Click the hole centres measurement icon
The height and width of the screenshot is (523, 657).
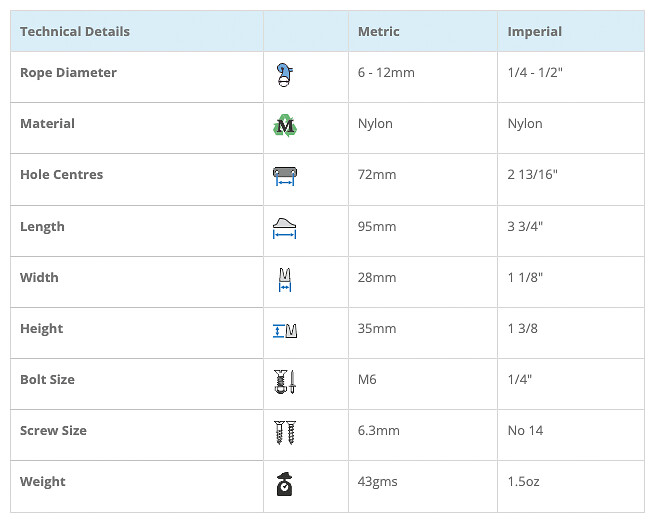pos(285,177)
